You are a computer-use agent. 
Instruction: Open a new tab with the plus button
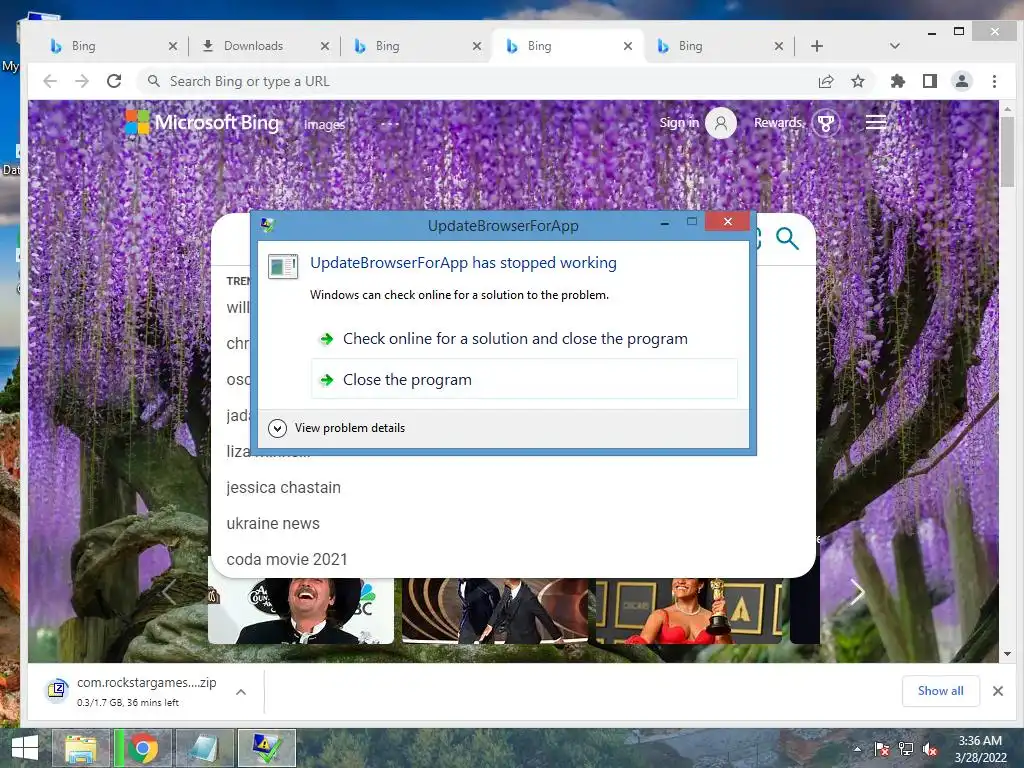(x=817, y=46)
